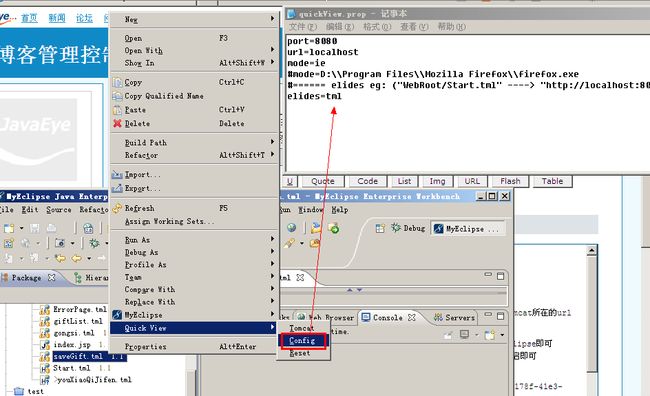Select Config in Quick View submenu

coord(303,340)
